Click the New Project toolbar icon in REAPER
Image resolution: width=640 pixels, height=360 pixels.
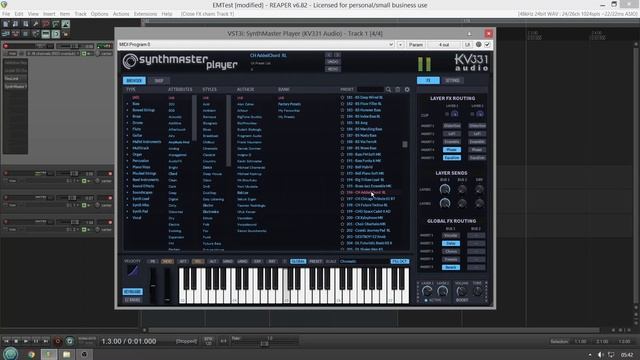tap(6, 24)
